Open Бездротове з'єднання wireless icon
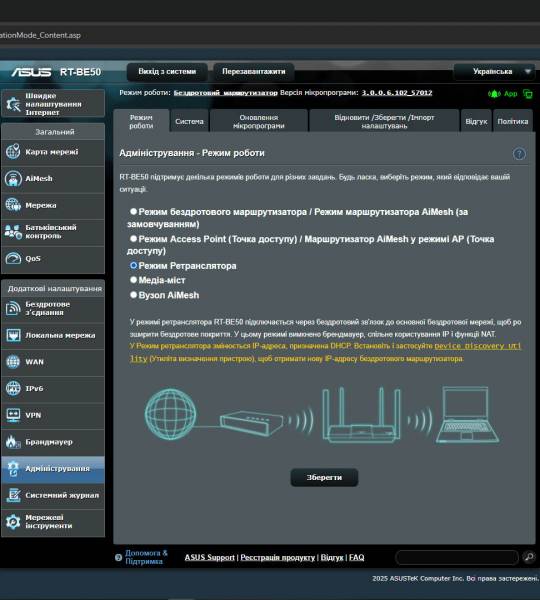 [13, 308]
